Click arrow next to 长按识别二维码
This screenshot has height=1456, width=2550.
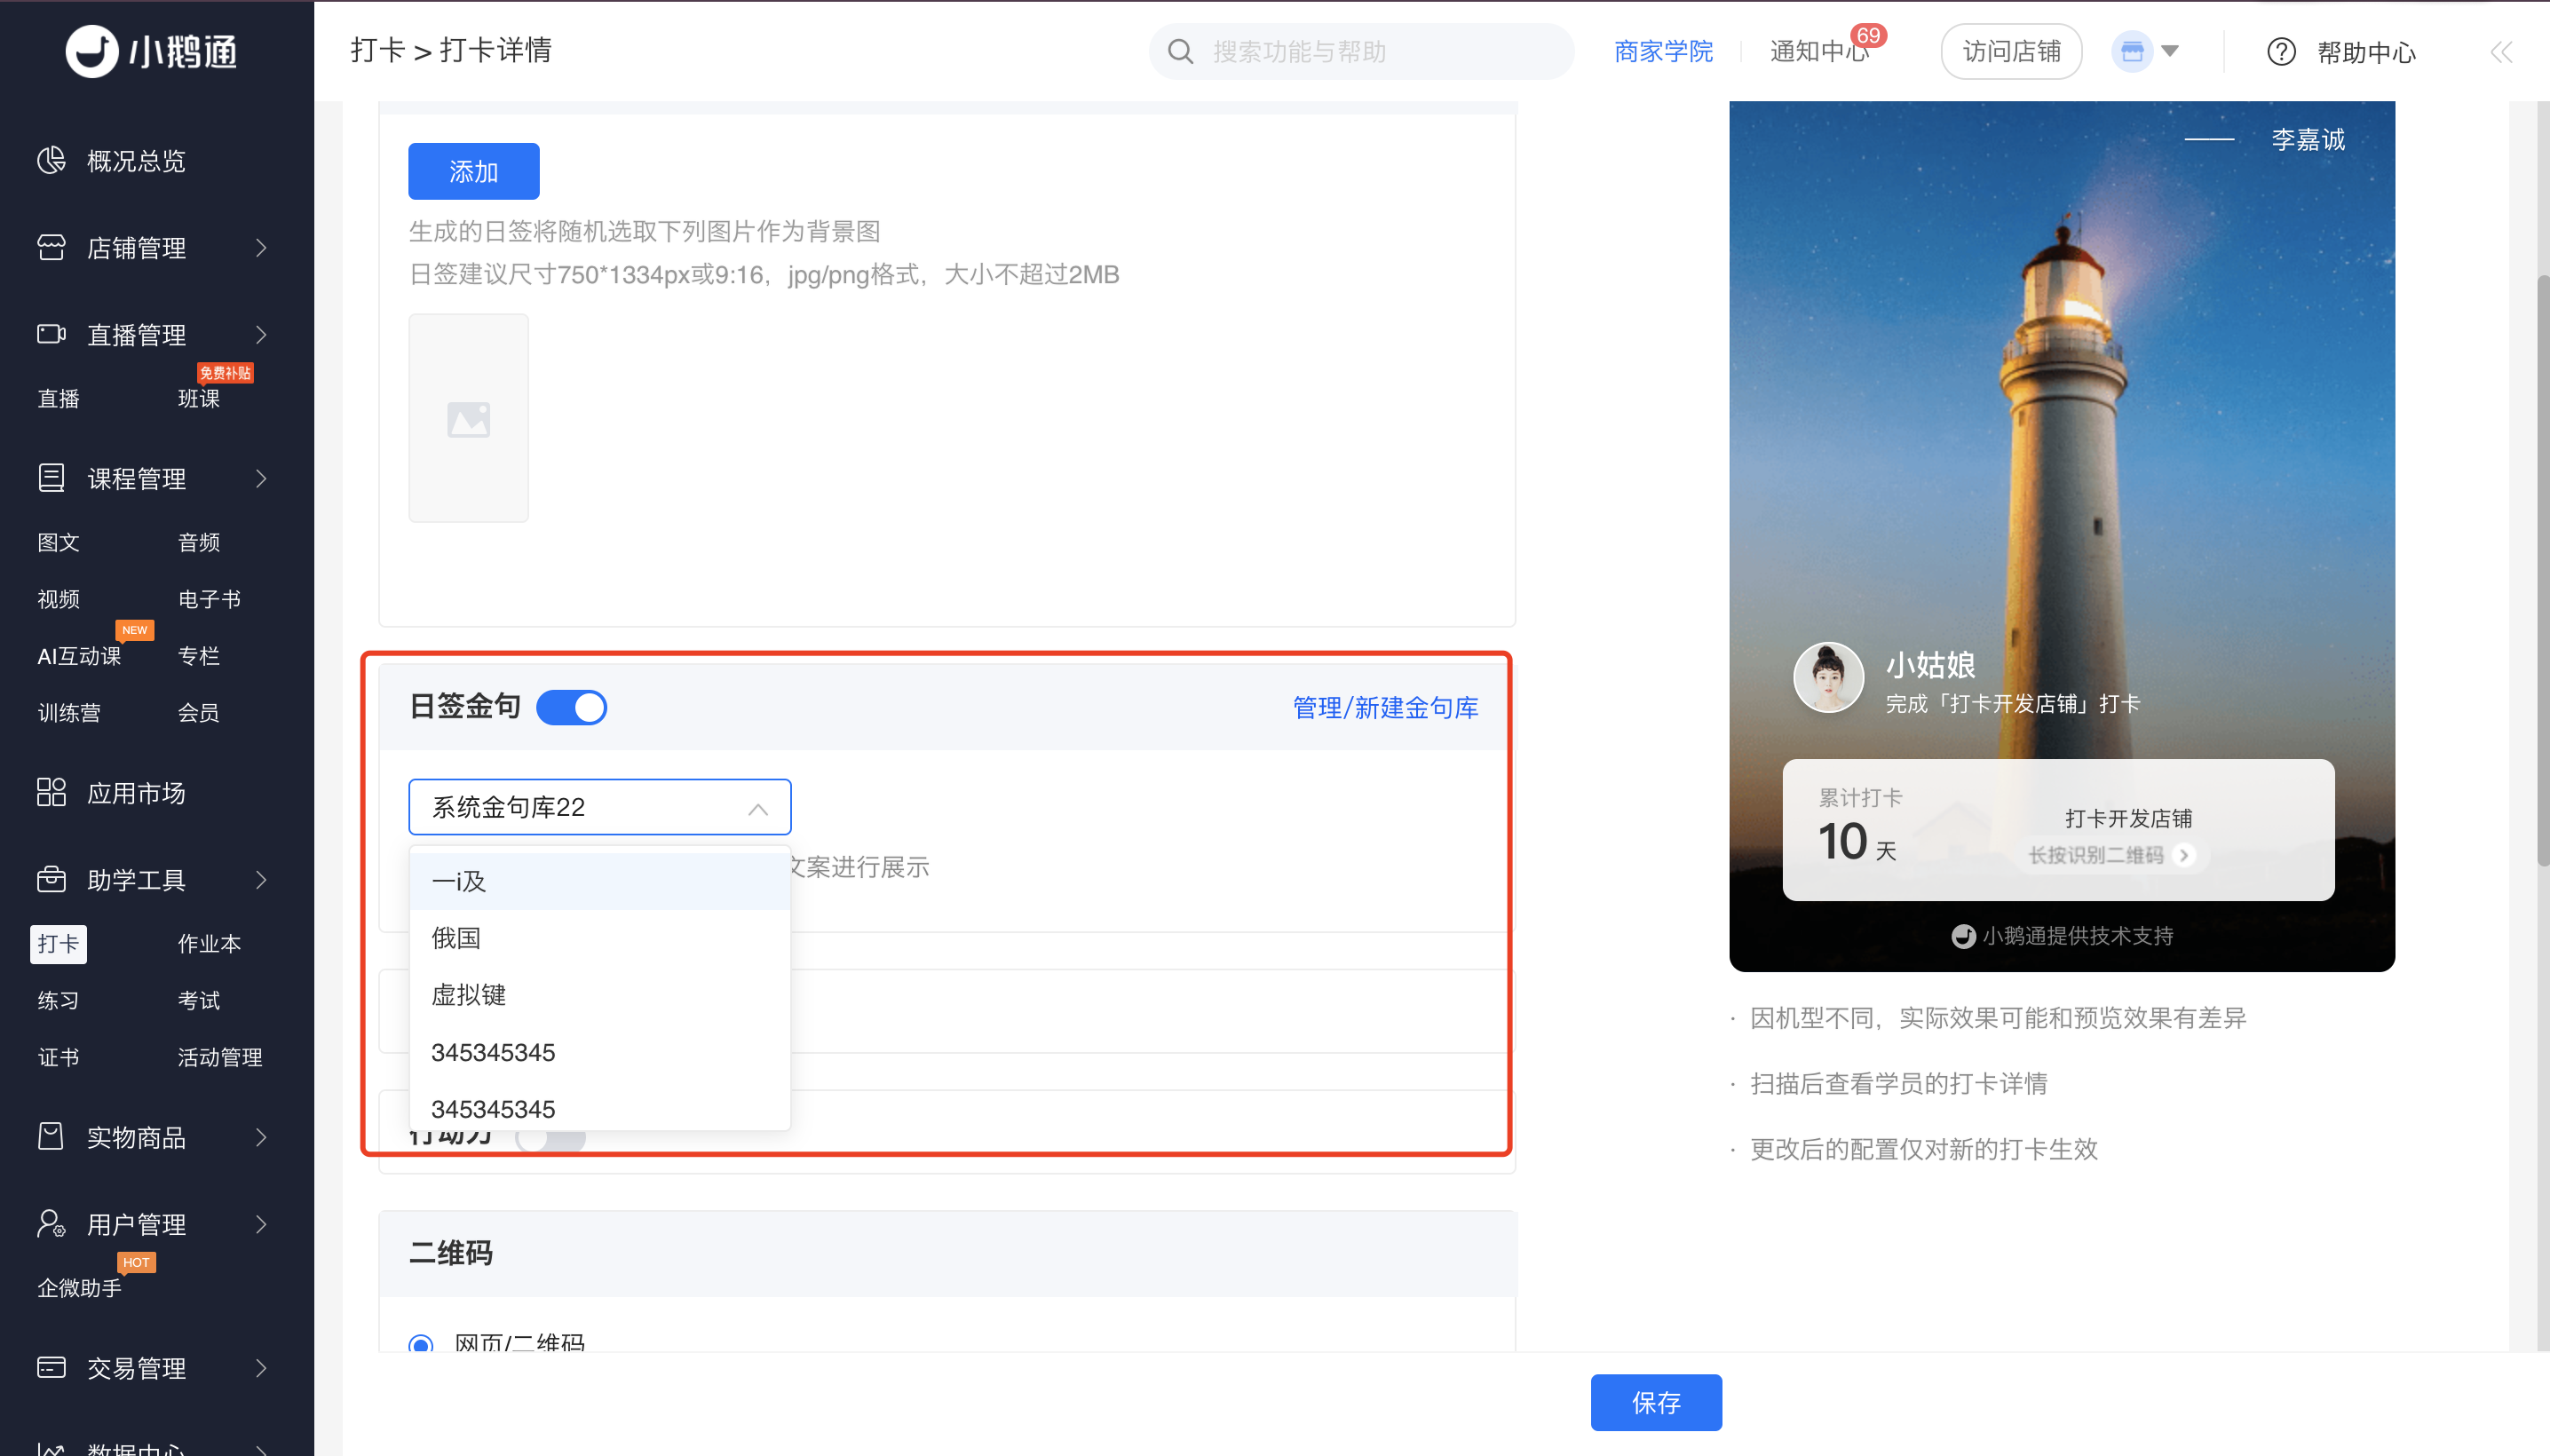click(2184, 855)
